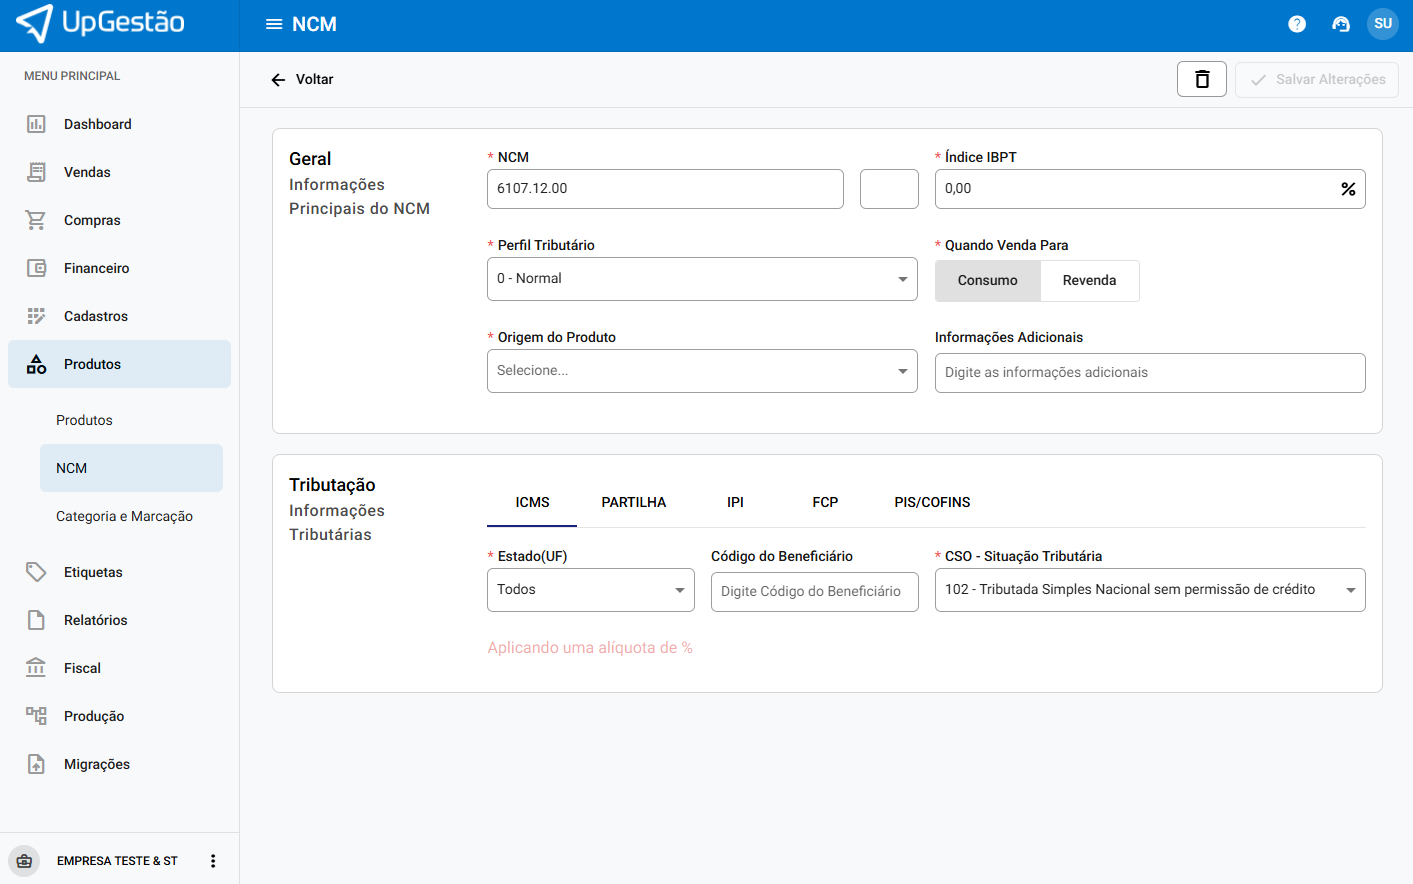Open the Perfil Tributário dropdown
The image size is (1413, 884).
pos(701,279)
